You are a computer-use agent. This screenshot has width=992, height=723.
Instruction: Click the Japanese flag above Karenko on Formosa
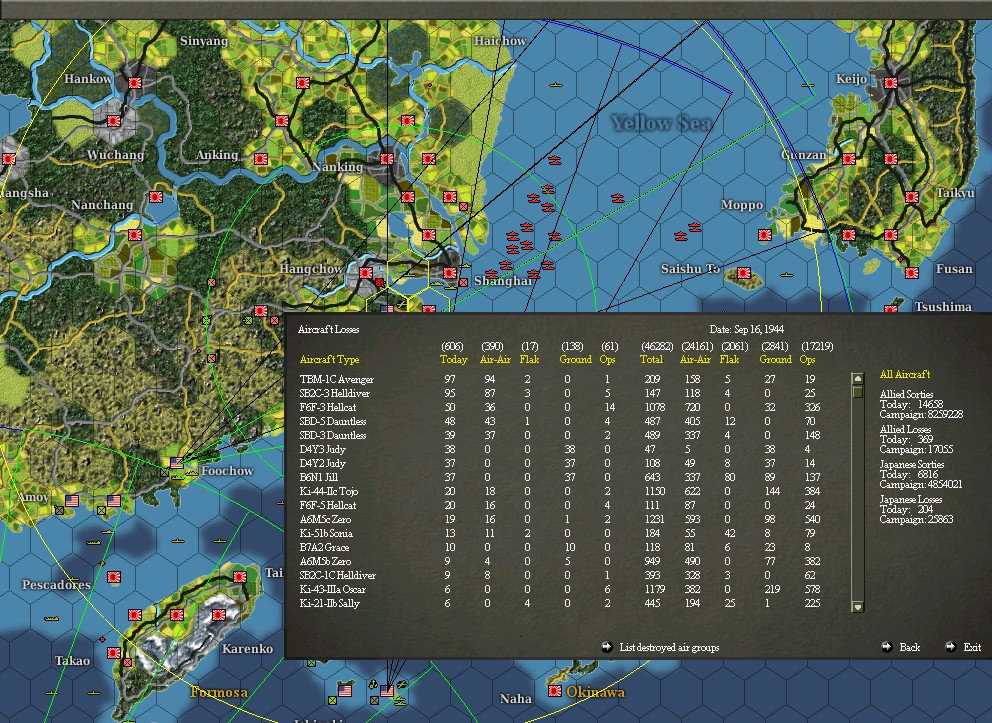click(219, 615)
